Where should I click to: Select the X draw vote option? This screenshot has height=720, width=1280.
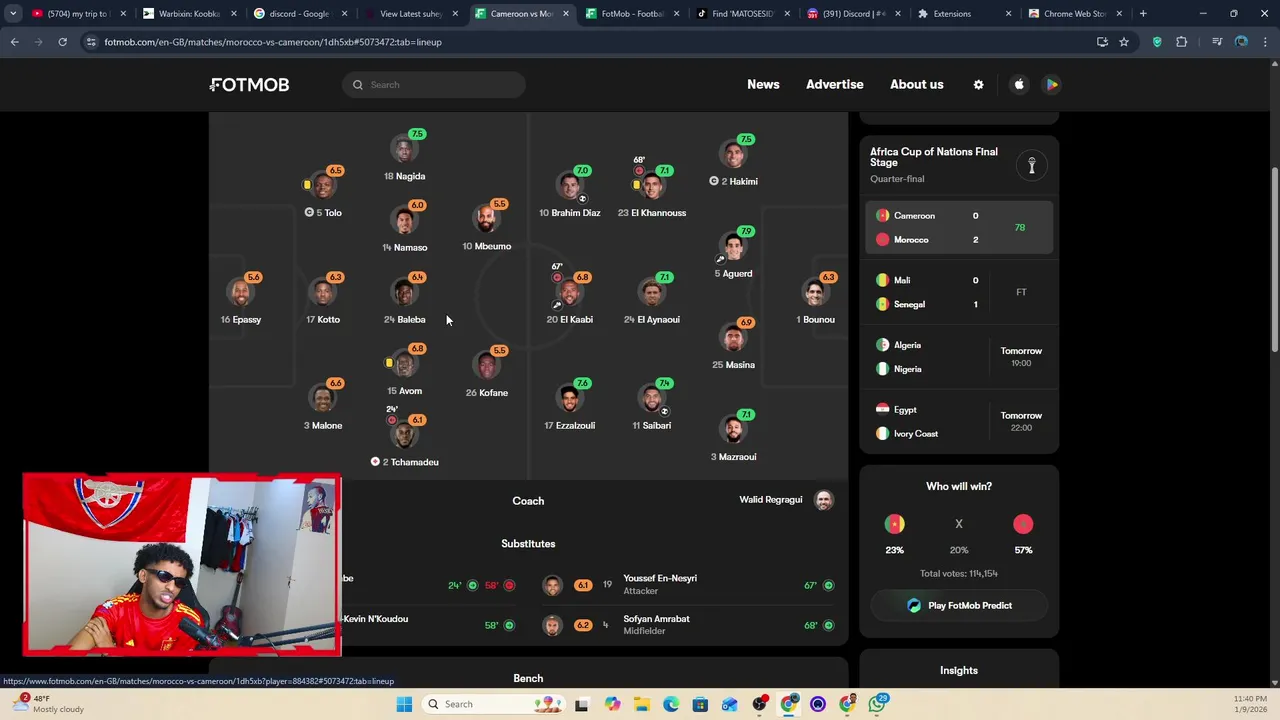click(x=959, y=524)
